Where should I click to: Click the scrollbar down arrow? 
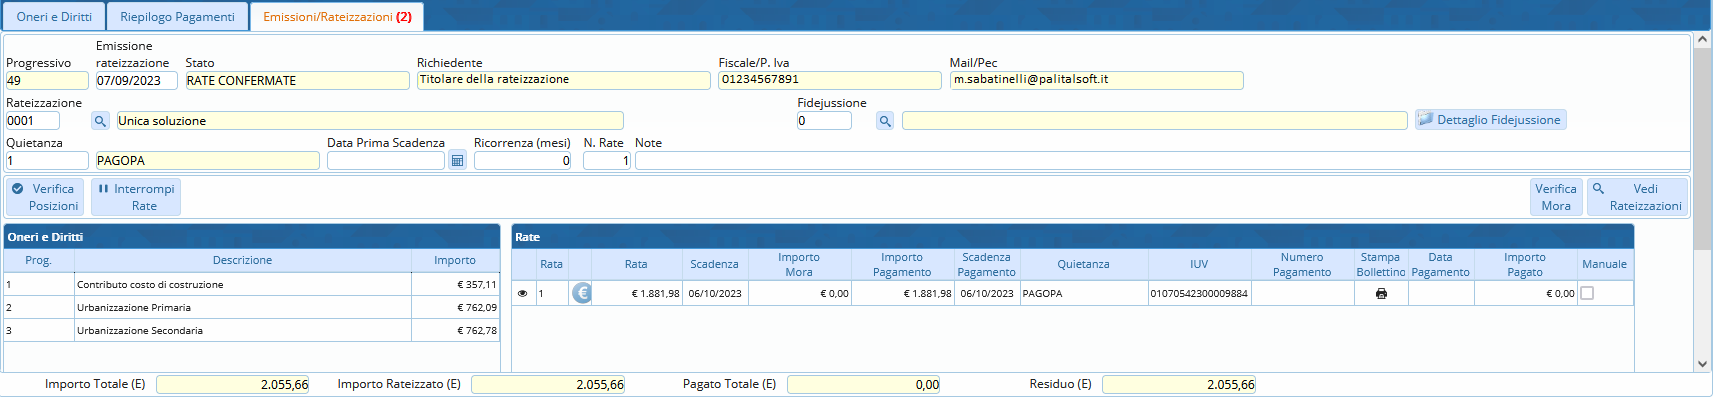(x=1702, y=364)
